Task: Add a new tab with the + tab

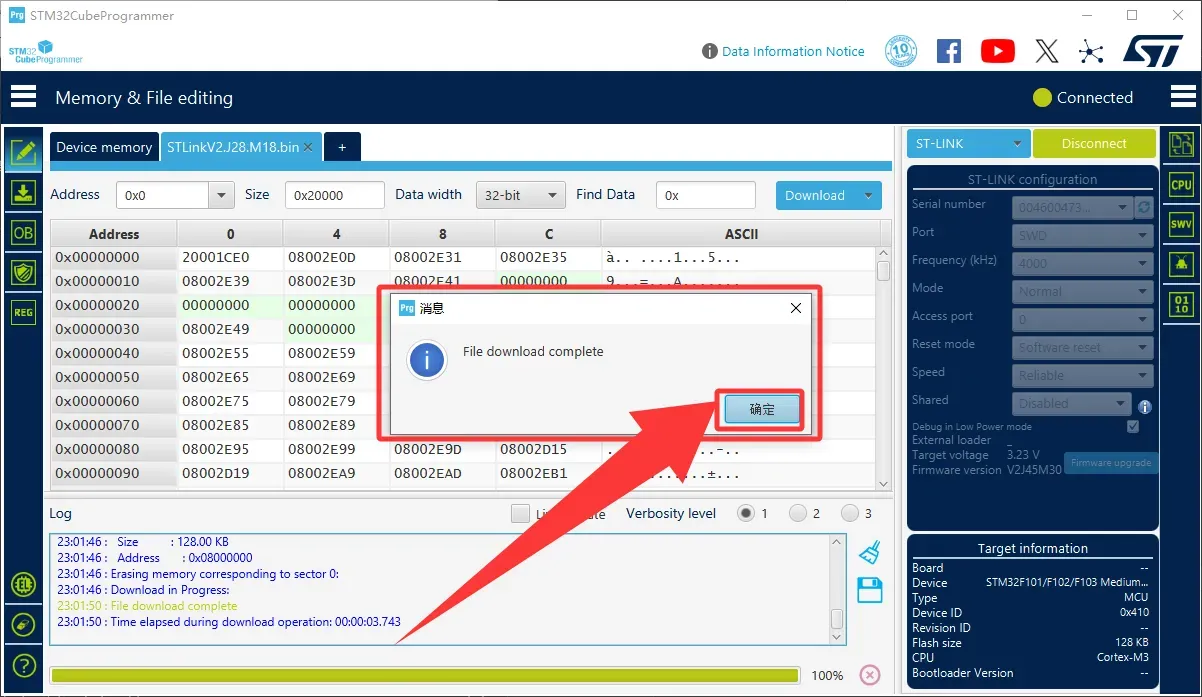Action: [342, 147]
